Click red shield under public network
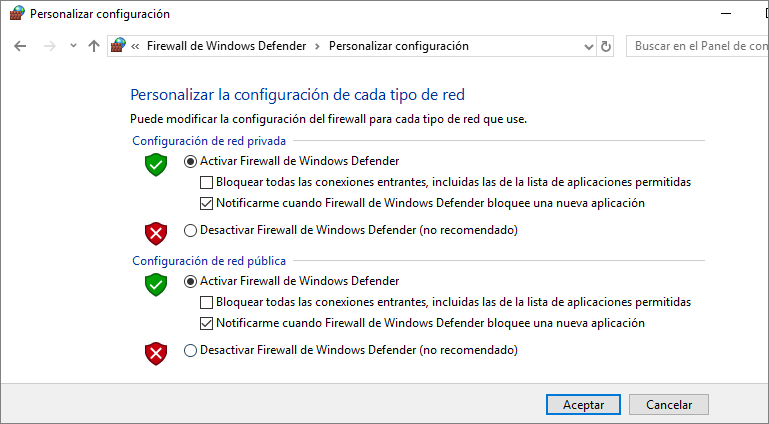The height and width of the screenshot is (424, 769). pos(156,354)
